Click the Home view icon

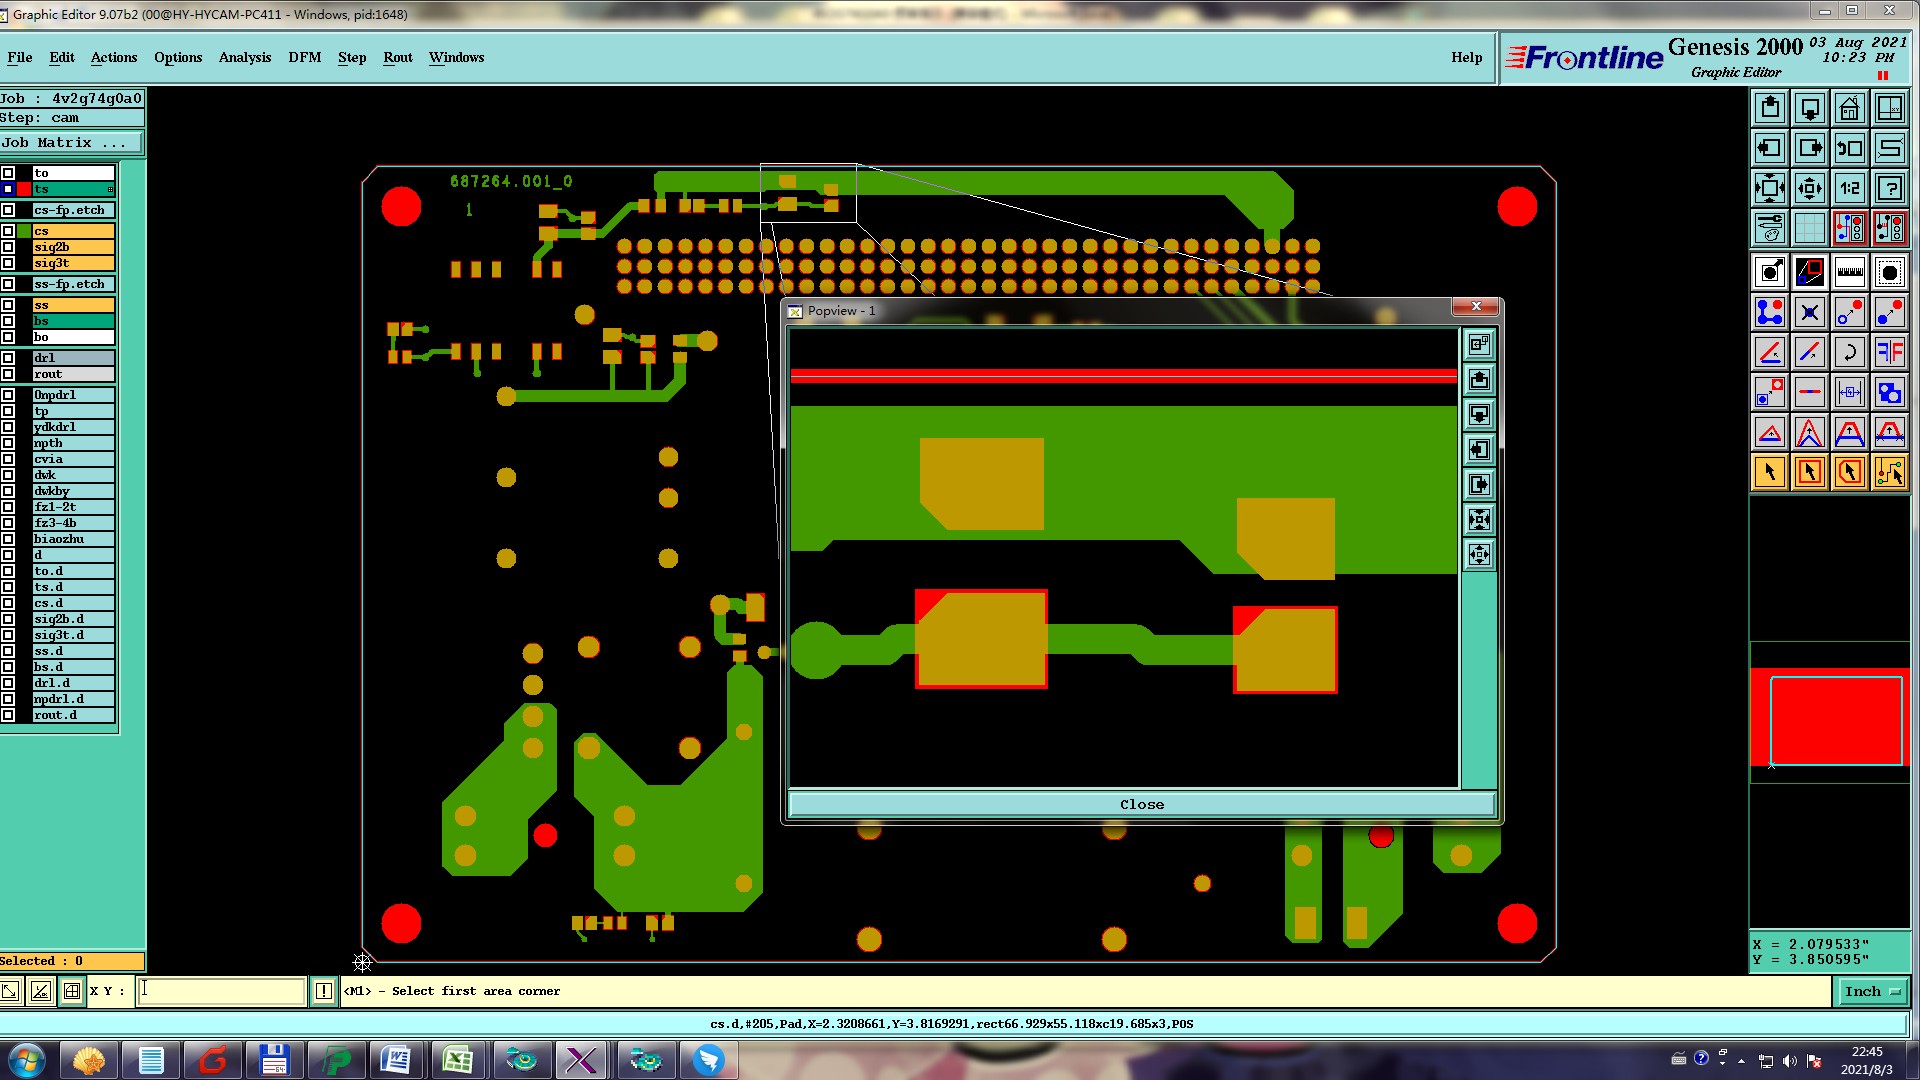[1849, 108]
